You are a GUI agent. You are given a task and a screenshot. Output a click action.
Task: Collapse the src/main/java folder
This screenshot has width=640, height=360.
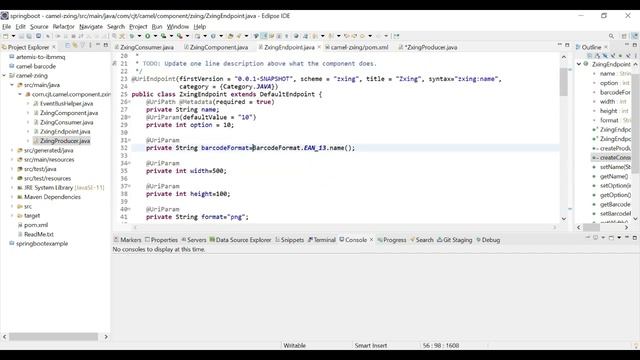click(x=12, y=85)
